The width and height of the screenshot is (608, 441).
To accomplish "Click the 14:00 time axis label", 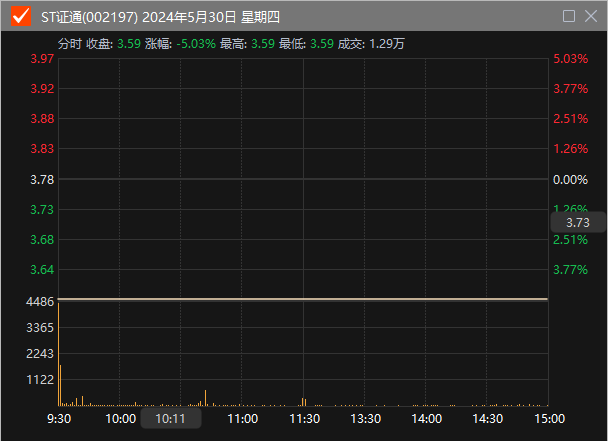I will (x=427, y=419).
